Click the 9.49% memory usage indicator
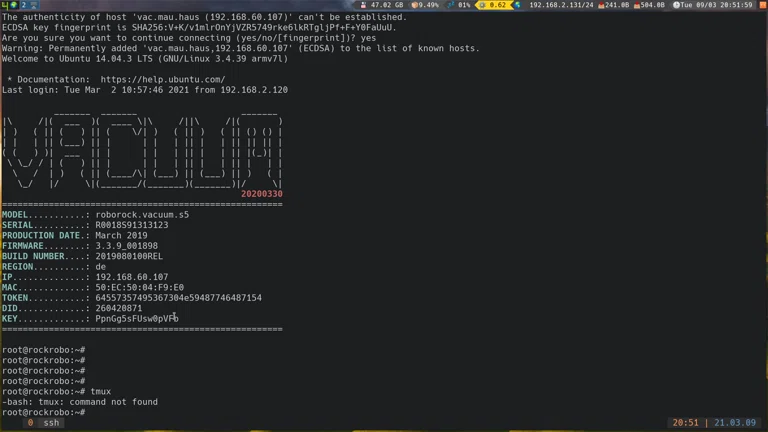 coord(426,5)
